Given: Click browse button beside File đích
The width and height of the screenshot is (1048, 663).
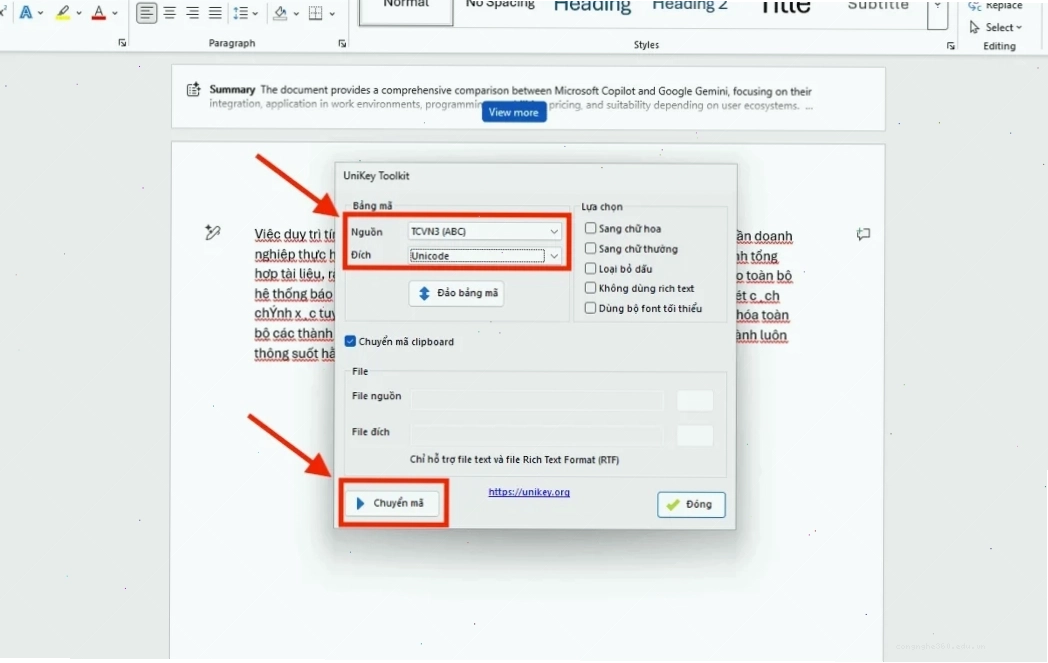Looking at the screenshot, I should pyautogui.click(x=695, y=436).
